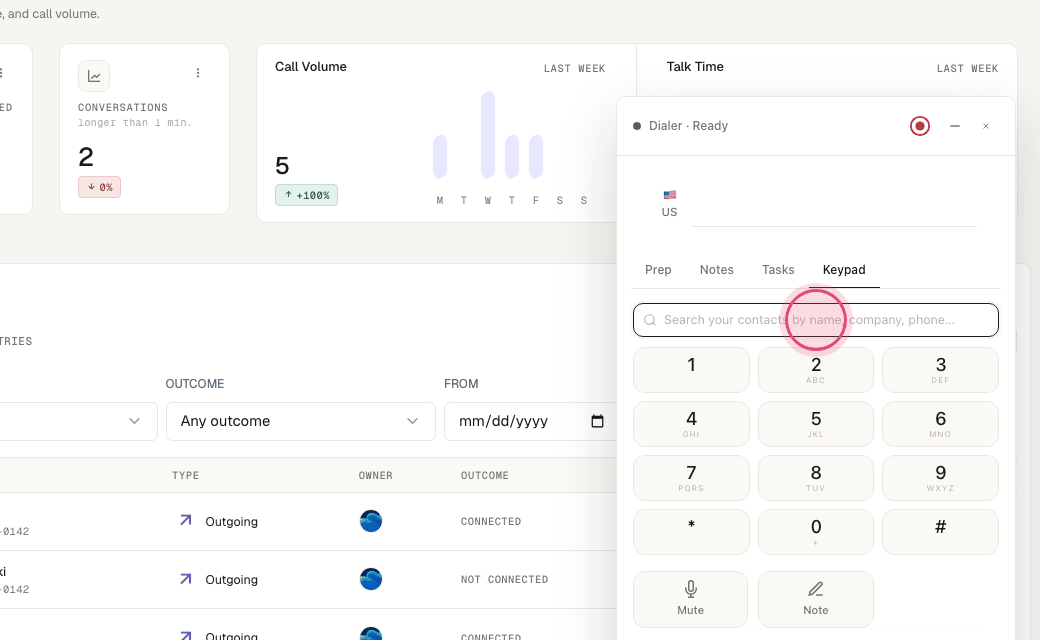Click the Call Volume LAST WEEK label
This screenshot has height=640, width=1040.
coord(574,68)
